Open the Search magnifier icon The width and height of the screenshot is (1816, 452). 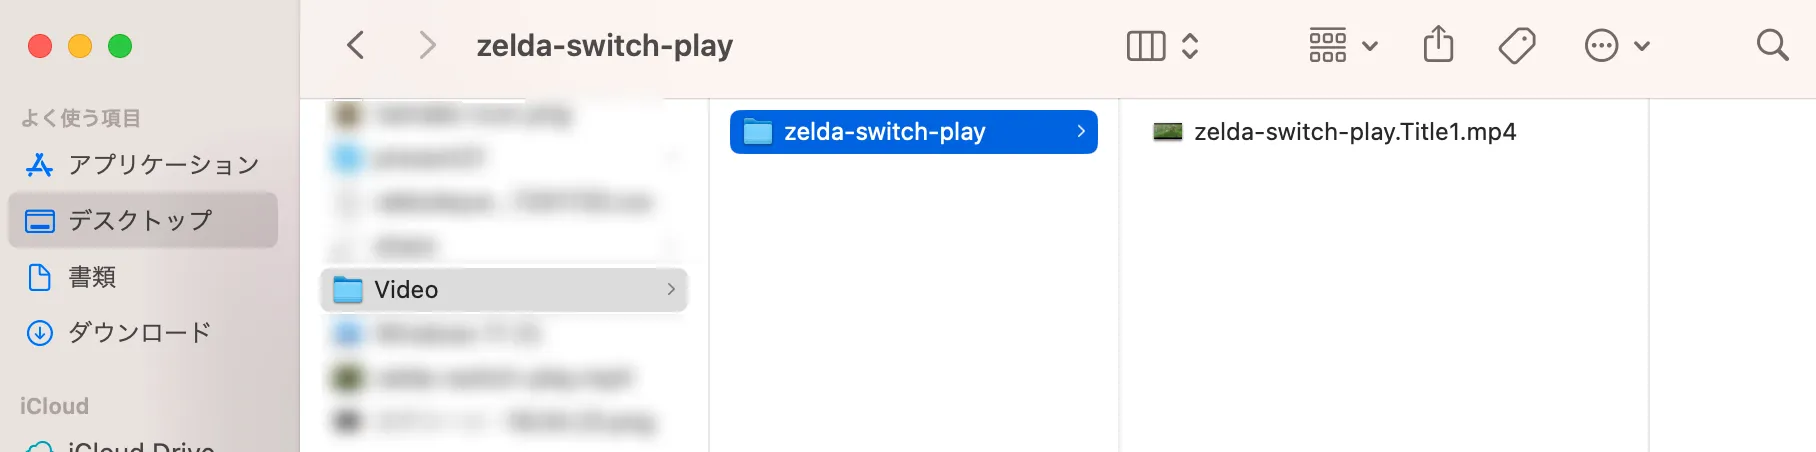point(1772,45)
